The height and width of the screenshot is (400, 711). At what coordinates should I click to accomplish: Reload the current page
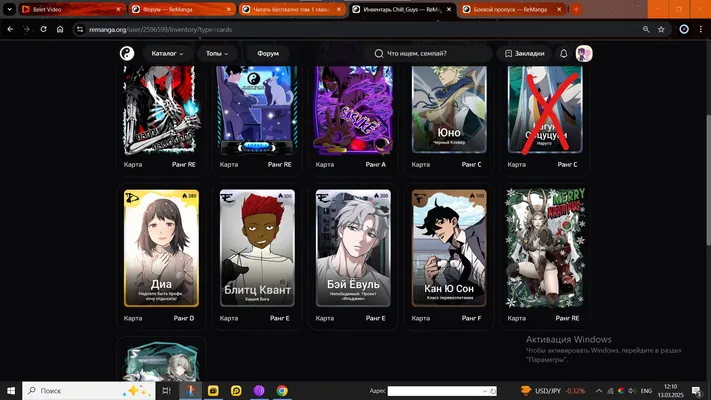pyautogui.click(x=43, y=29)
